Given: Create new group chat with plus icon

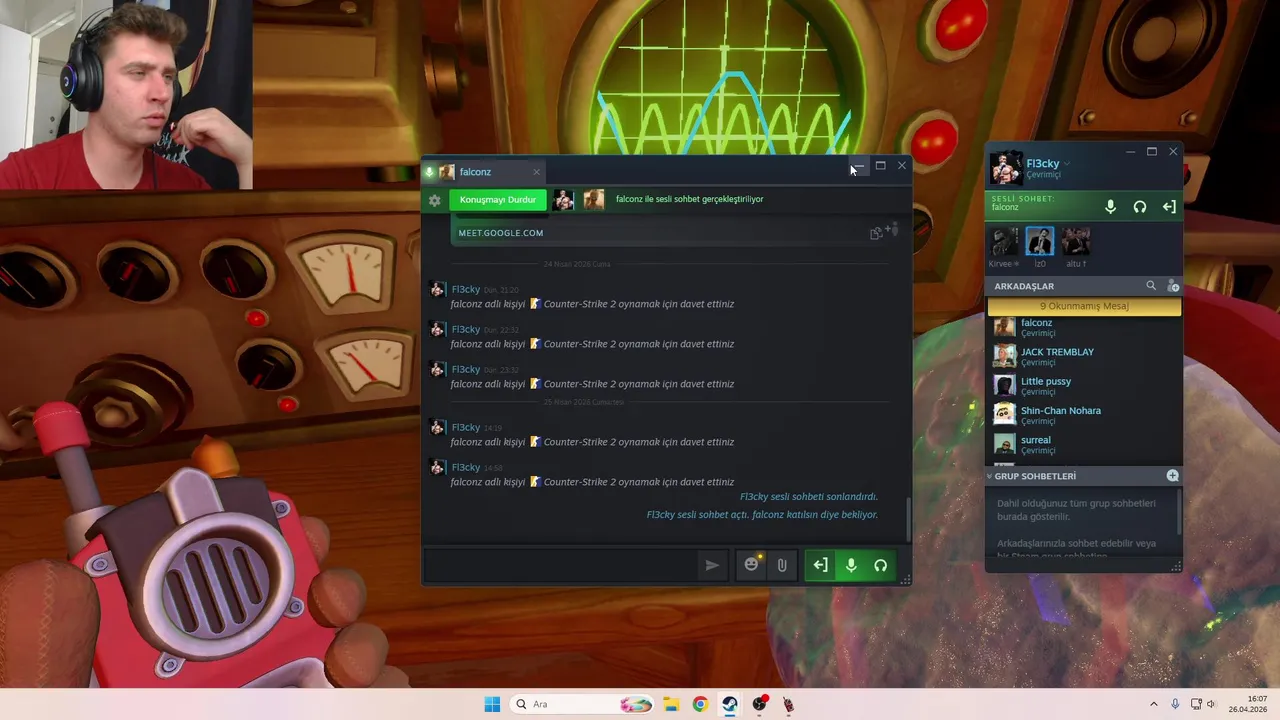Looking at the screenshot, I should pos(1172,476).
